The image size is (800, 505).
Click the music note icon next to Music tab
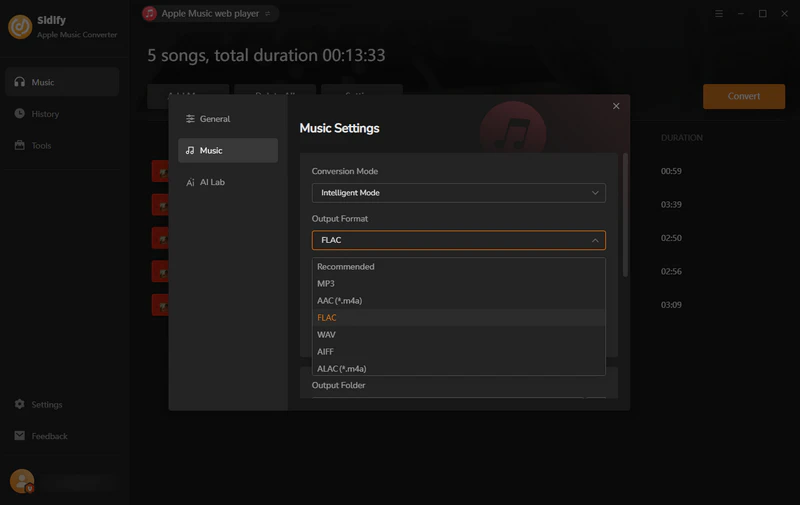point(190,150)
